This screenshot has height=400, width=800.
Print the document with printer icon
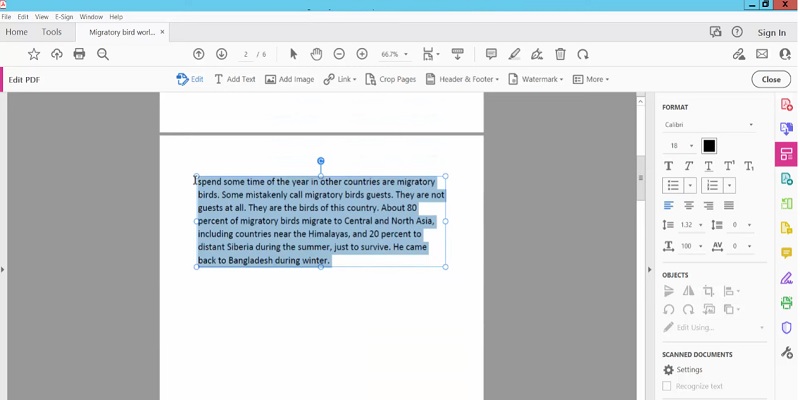coord(79,54)
